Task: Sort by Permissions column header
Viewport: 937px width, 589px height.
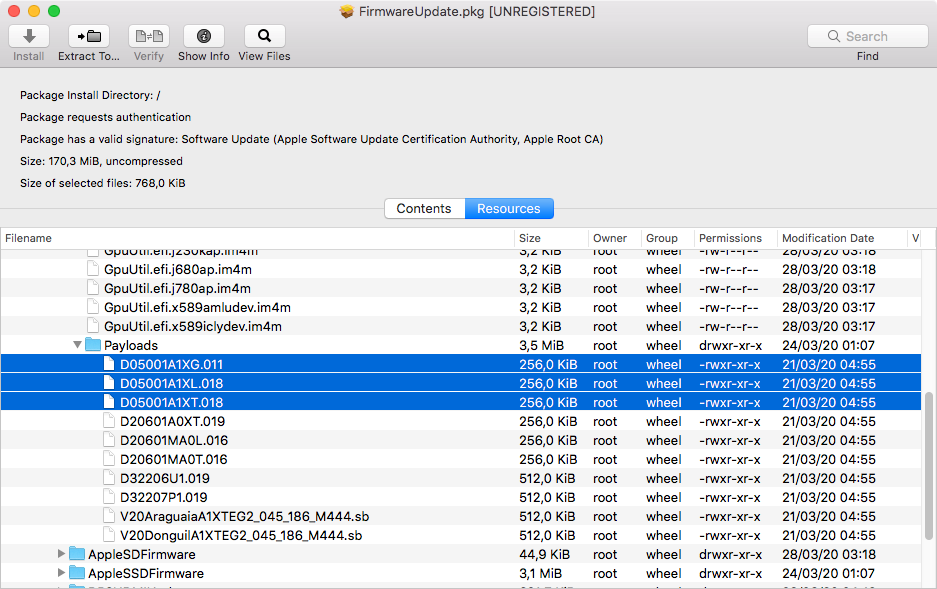Action: click(x=736, y=238)
